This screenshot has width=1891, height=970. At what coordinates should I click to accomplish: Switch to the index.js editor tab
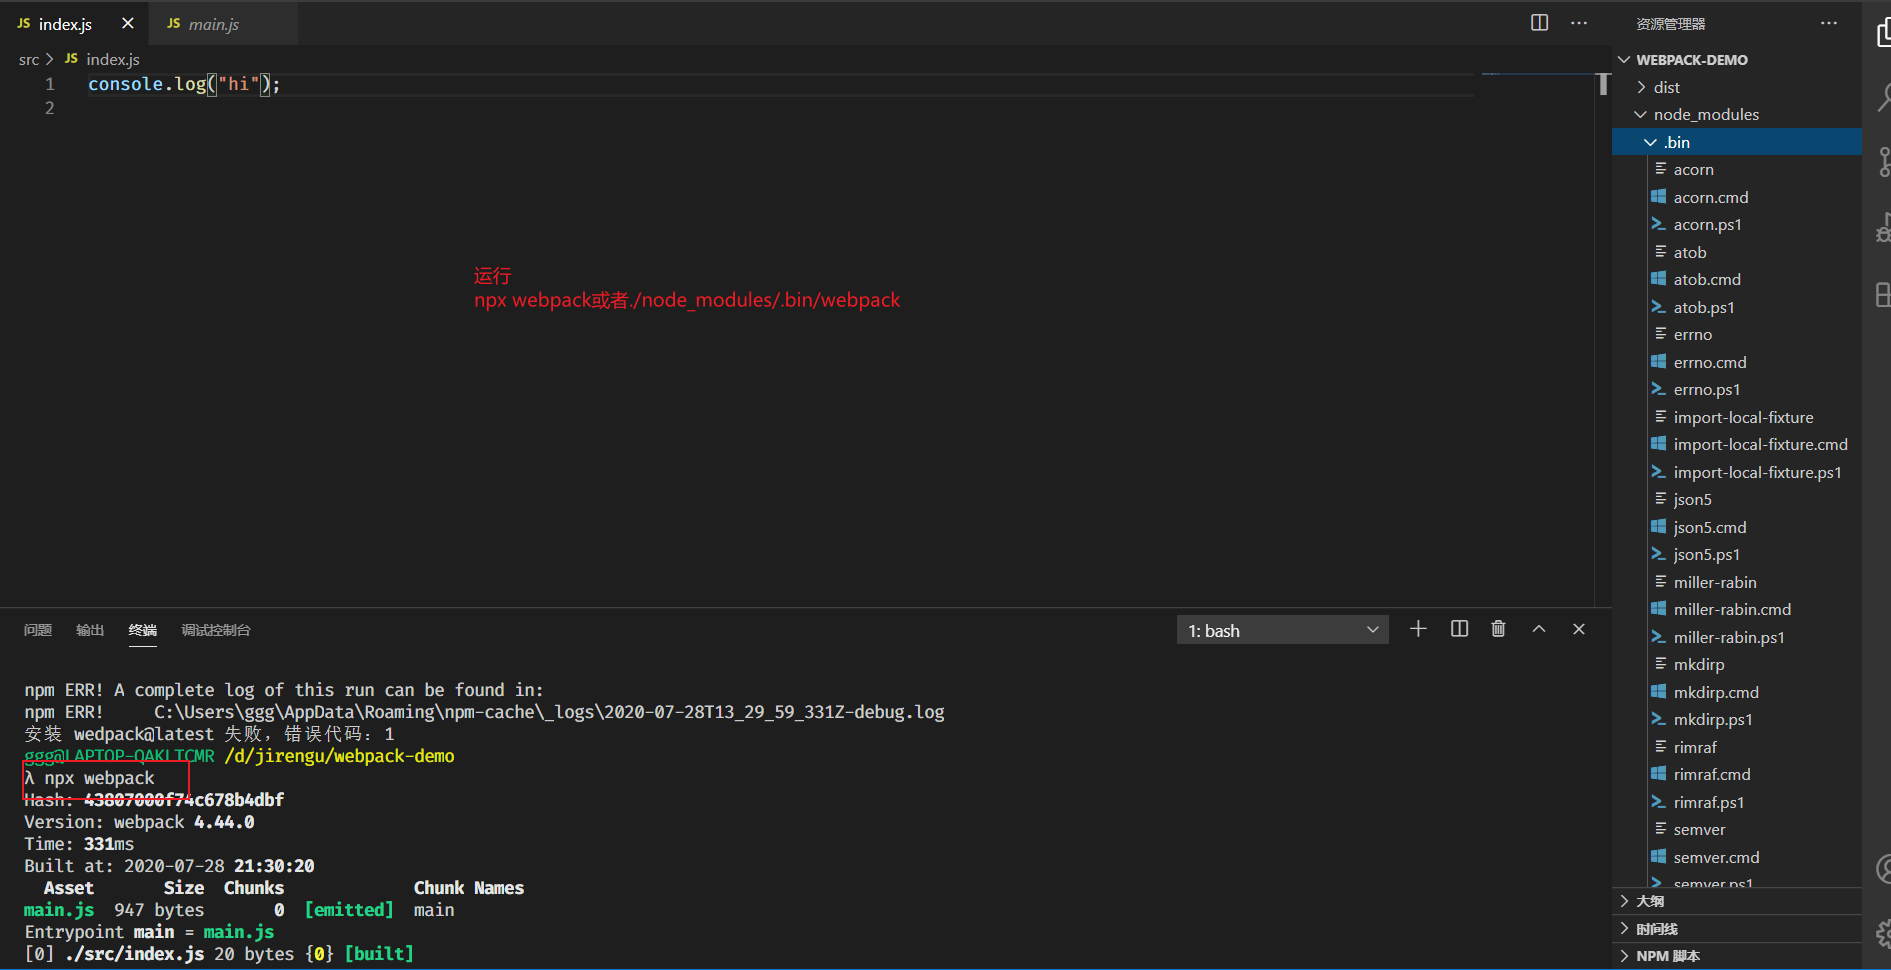point(74,23)
